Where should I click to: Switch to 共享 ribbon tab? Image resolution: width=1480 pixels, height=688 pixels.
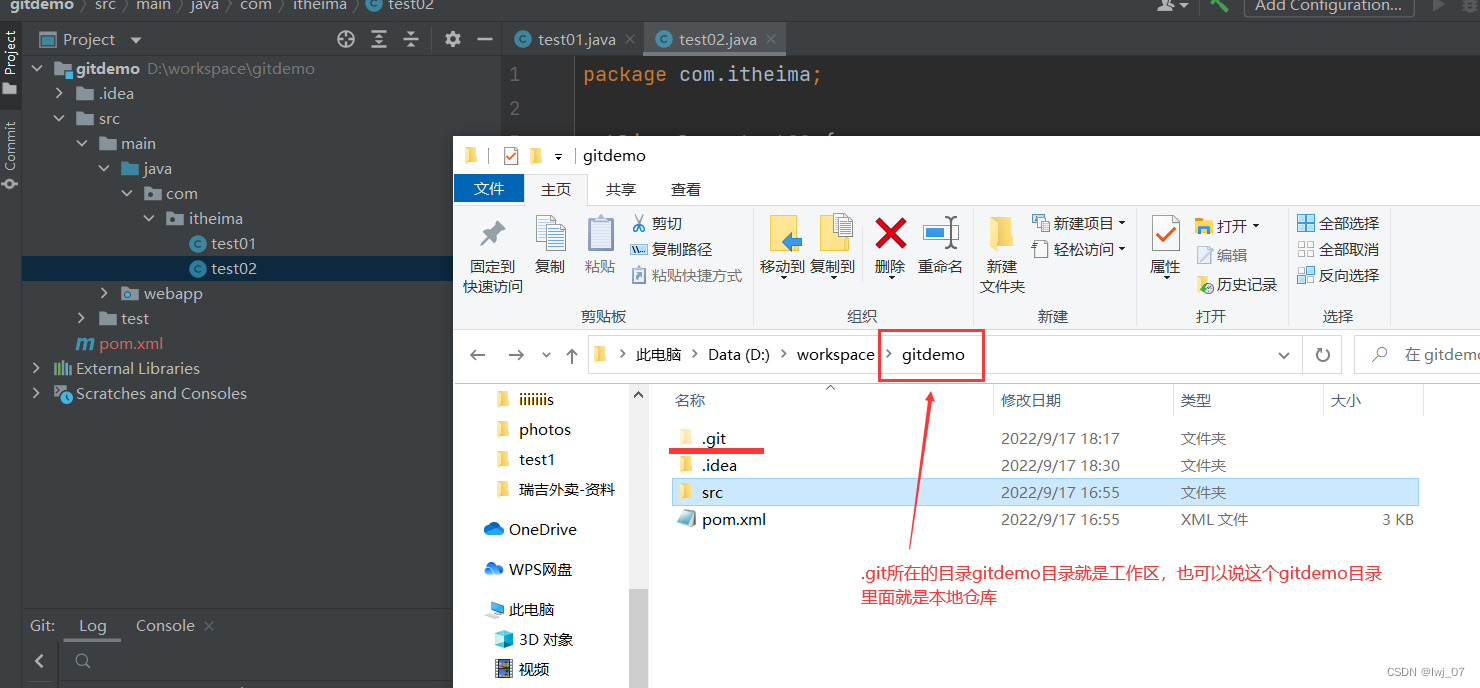coord(621,189)
